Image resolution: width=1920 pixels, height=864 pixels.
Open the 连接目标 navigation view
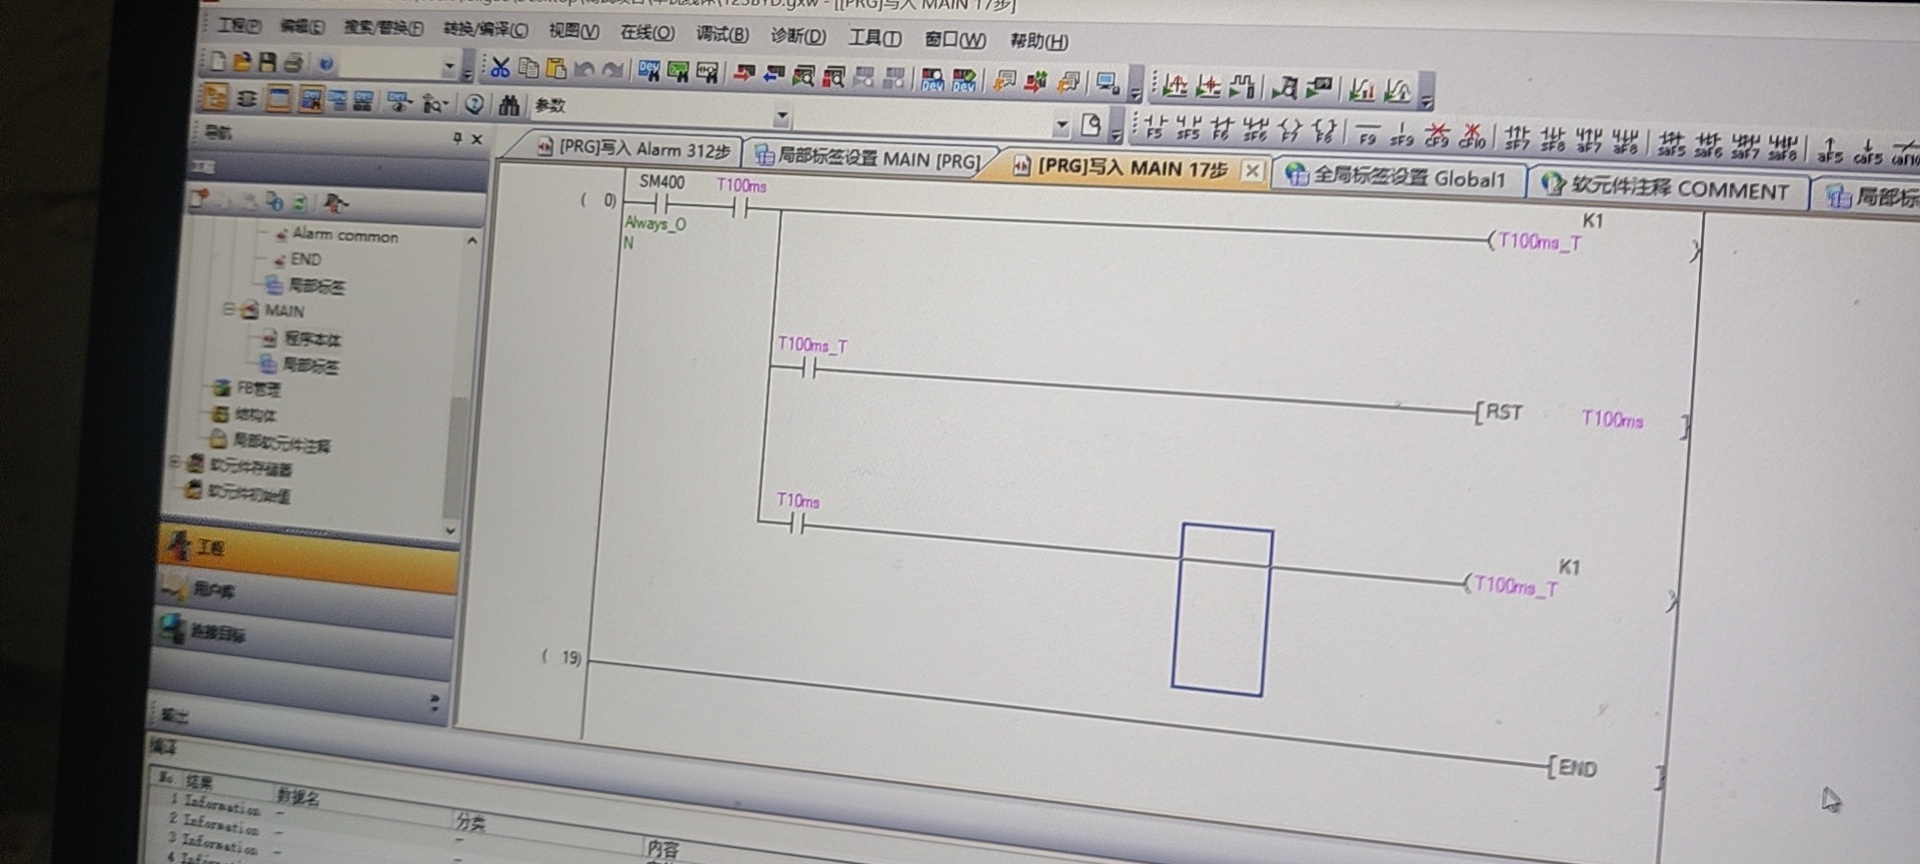(215, 632)
